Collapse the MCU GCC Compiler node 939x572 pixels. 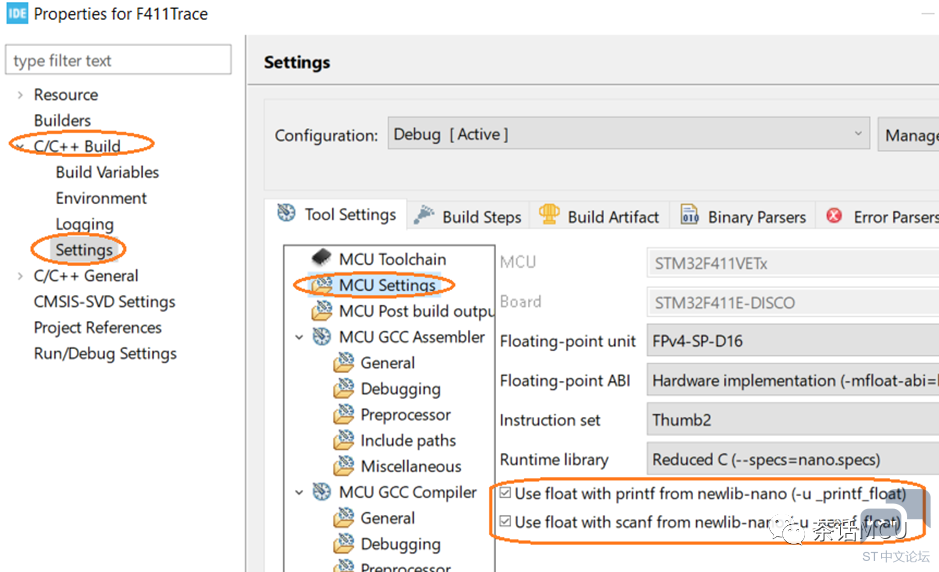point(299,492)
